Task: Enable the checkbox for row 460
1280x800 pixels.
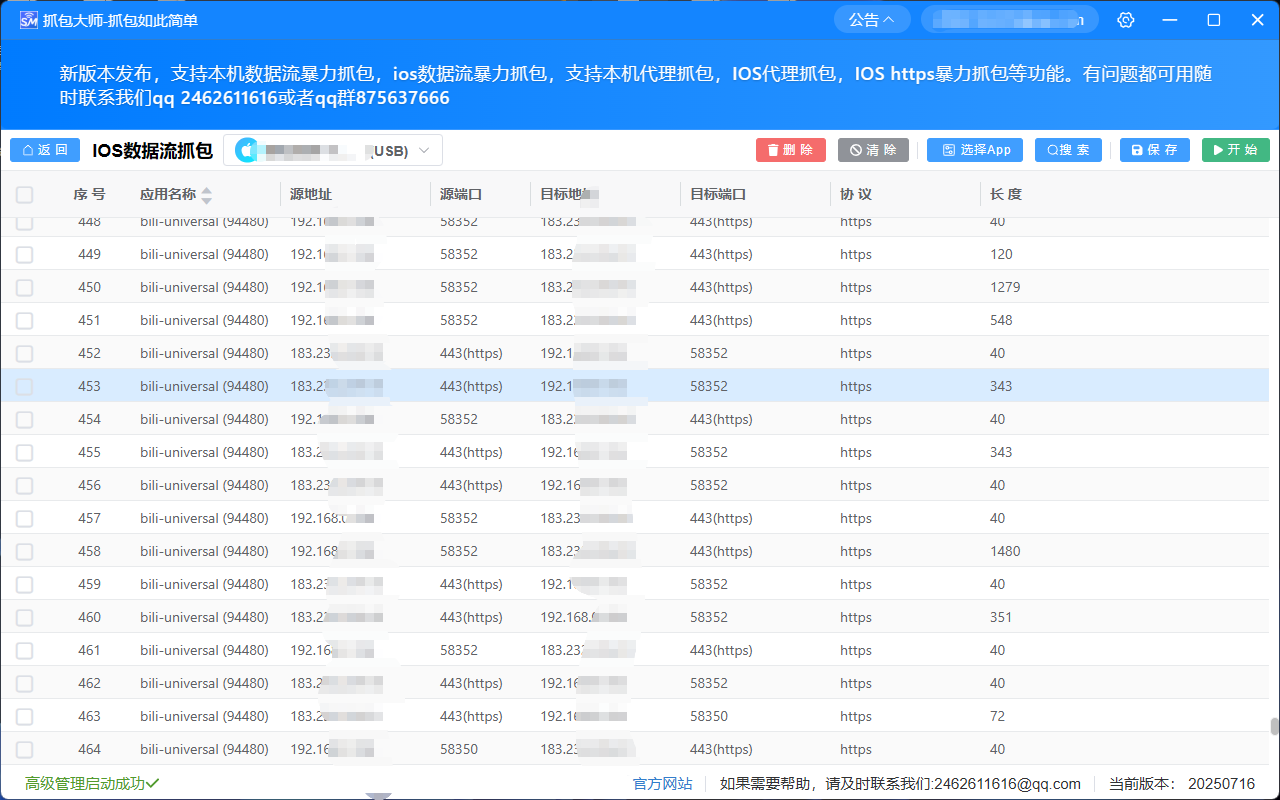Action: [24, 617]
